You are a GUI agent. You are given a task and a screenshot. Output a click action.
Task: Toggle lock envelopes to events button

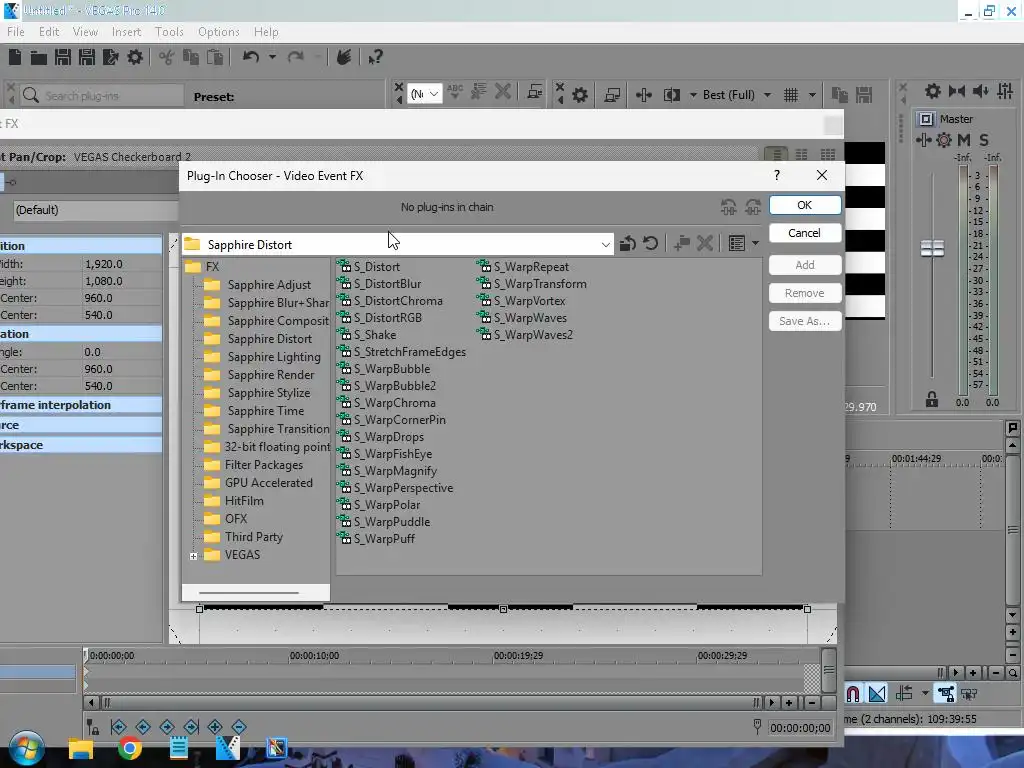[x=946, y=694]
